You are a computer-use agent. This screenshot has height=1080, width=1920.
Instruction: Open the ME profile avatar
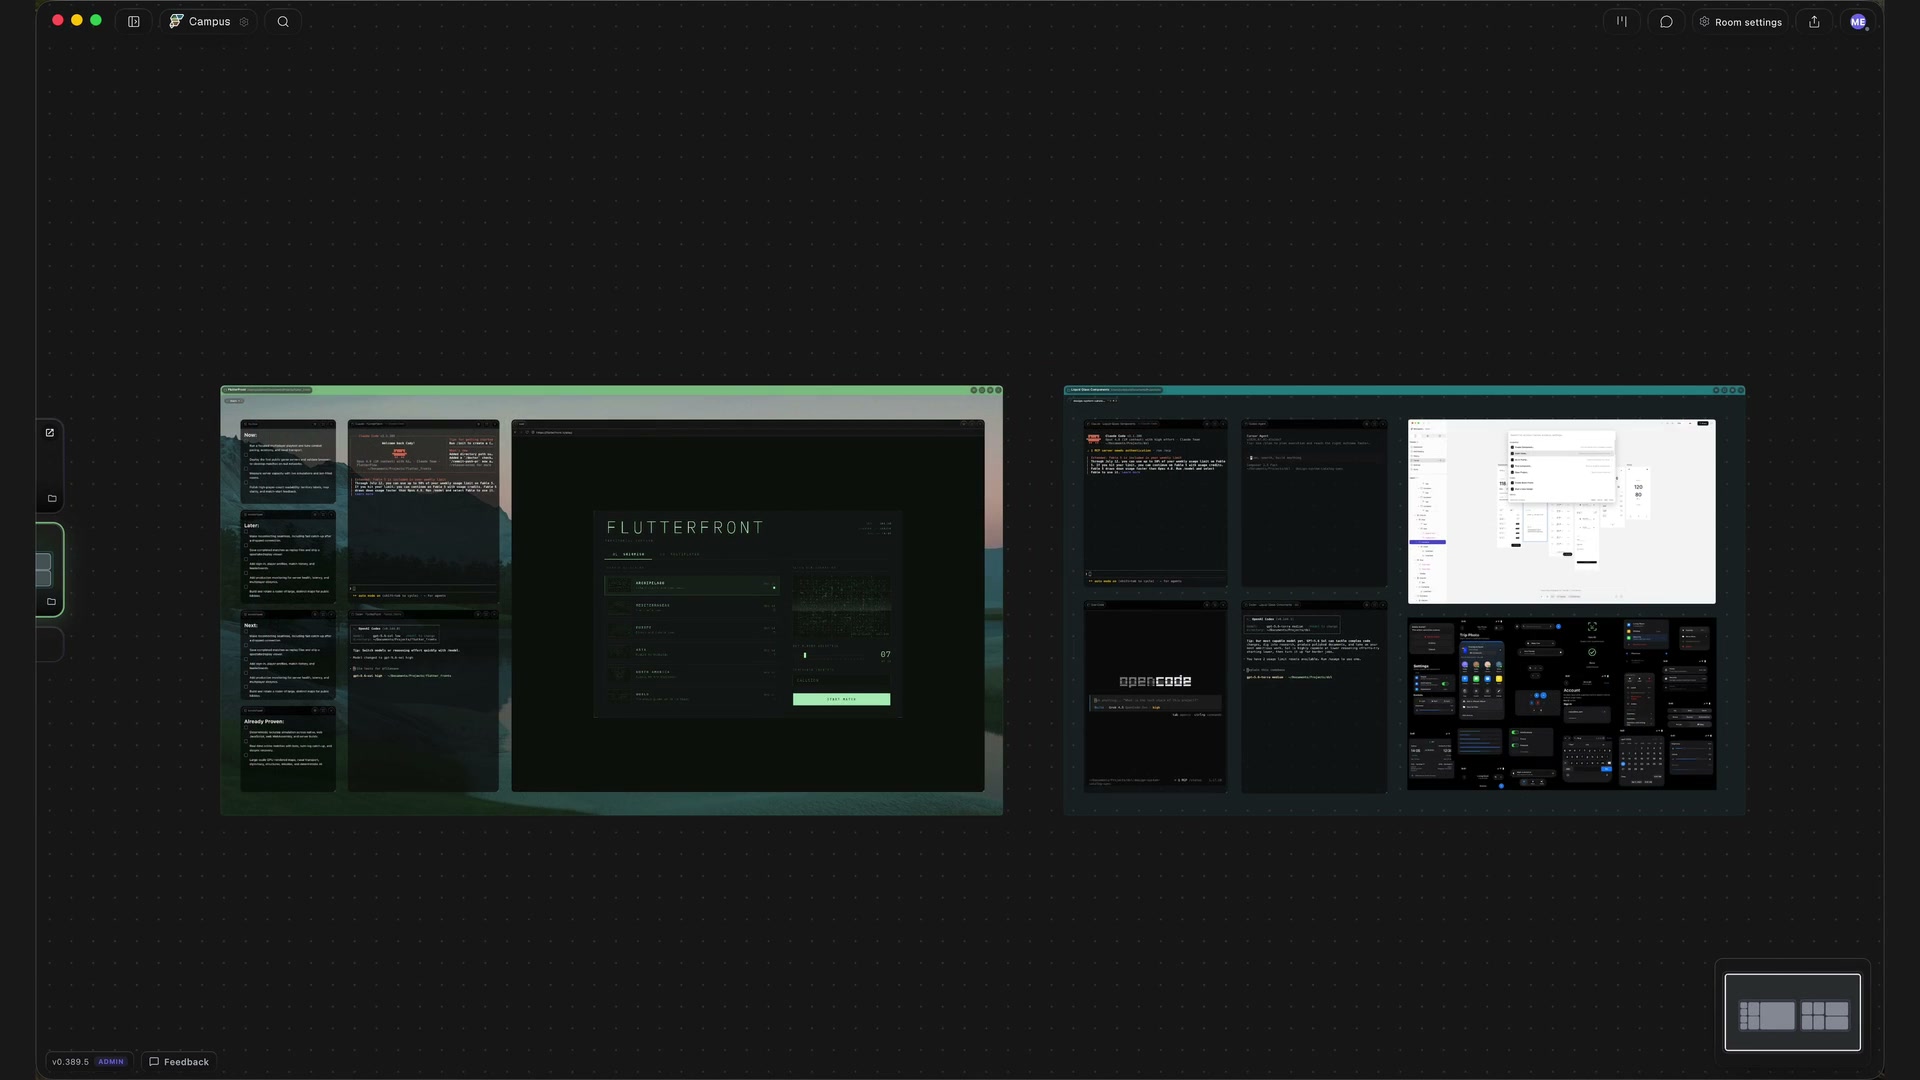tap(1858, 22)
